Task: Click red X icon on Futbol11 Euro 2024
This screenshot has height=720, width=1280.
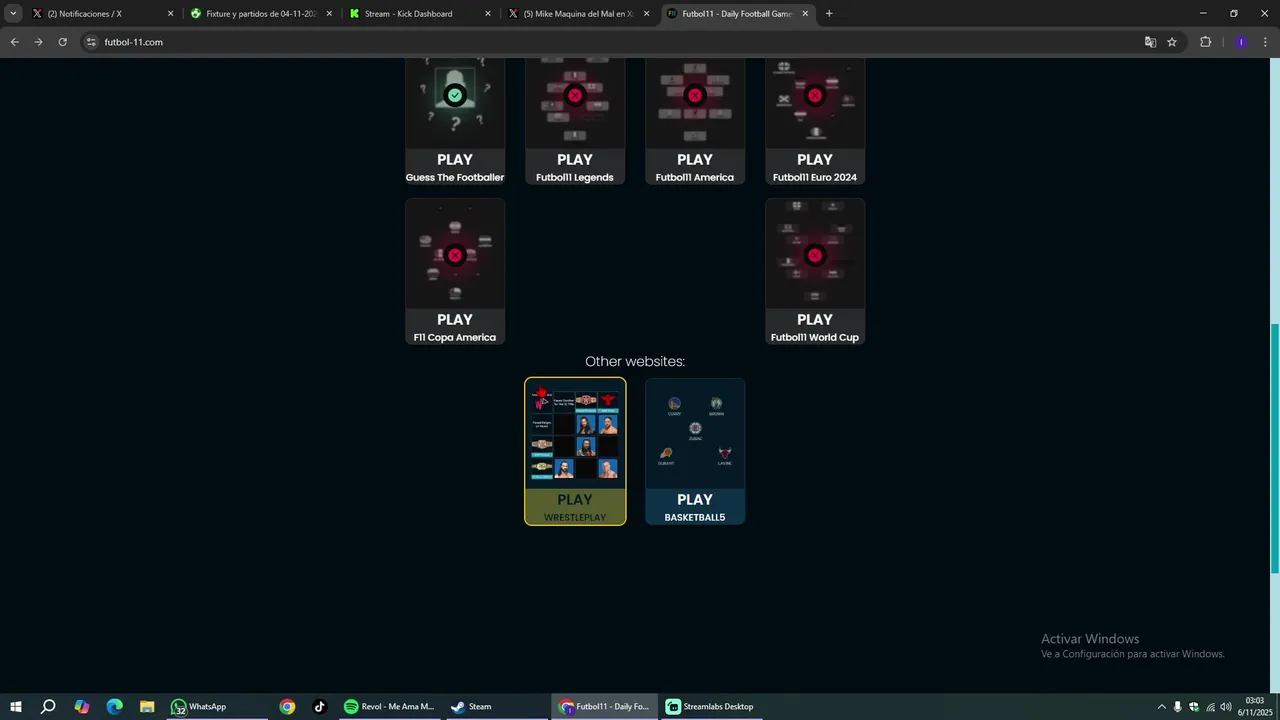Action: pyautogui.click(x=815, y=95)
